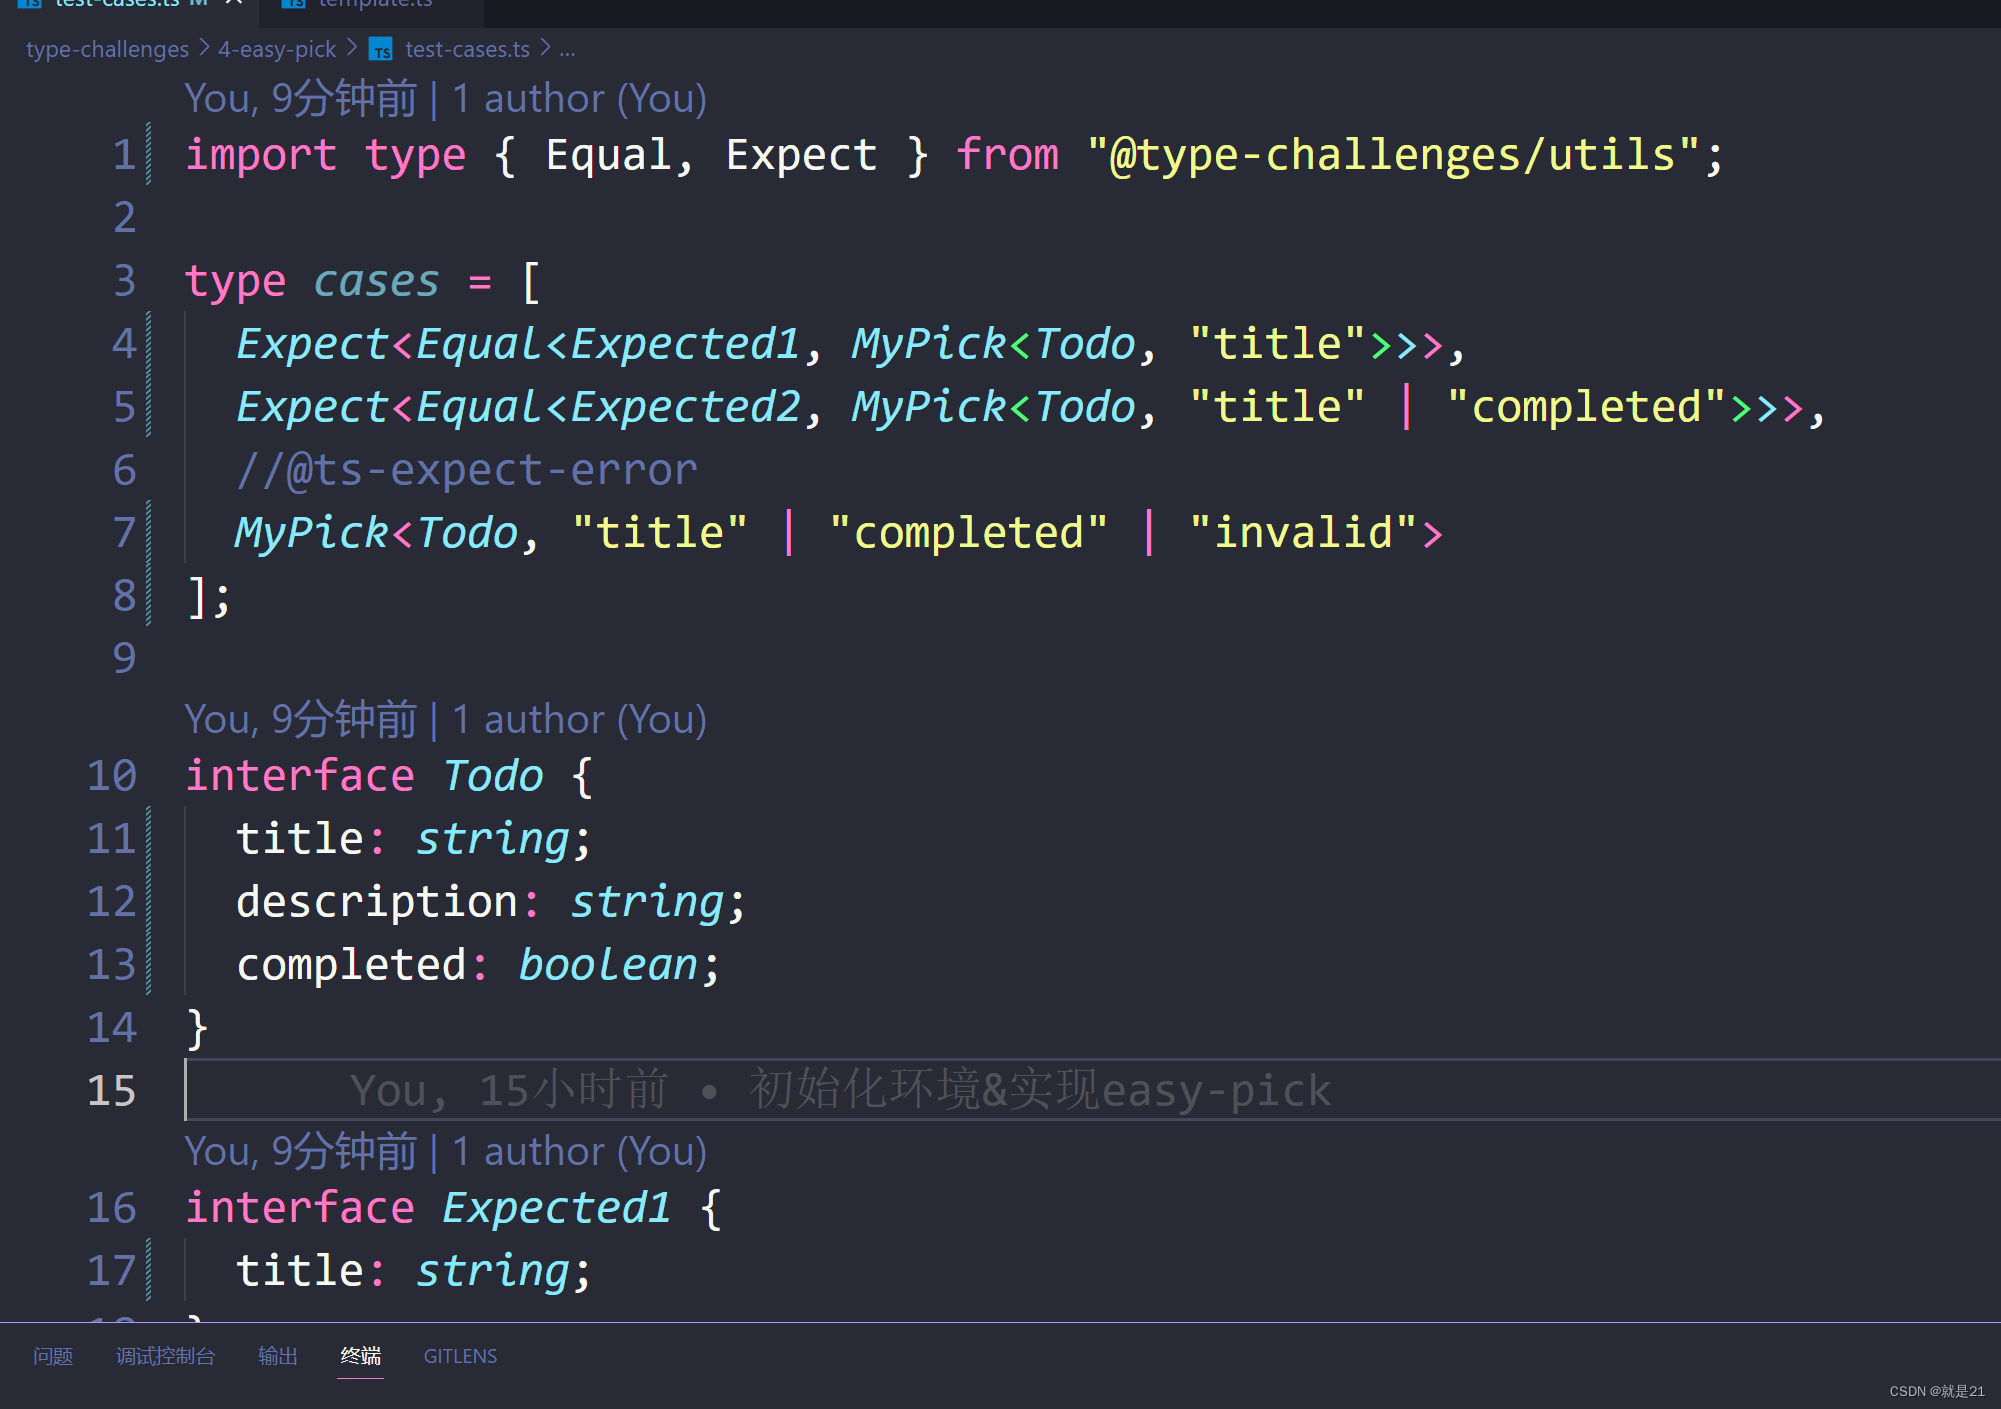Image resolution: width=2001 pixels, height=1409 pixels.
Task: Open the 输出 (Output) panel
Action: (278, 1356)
